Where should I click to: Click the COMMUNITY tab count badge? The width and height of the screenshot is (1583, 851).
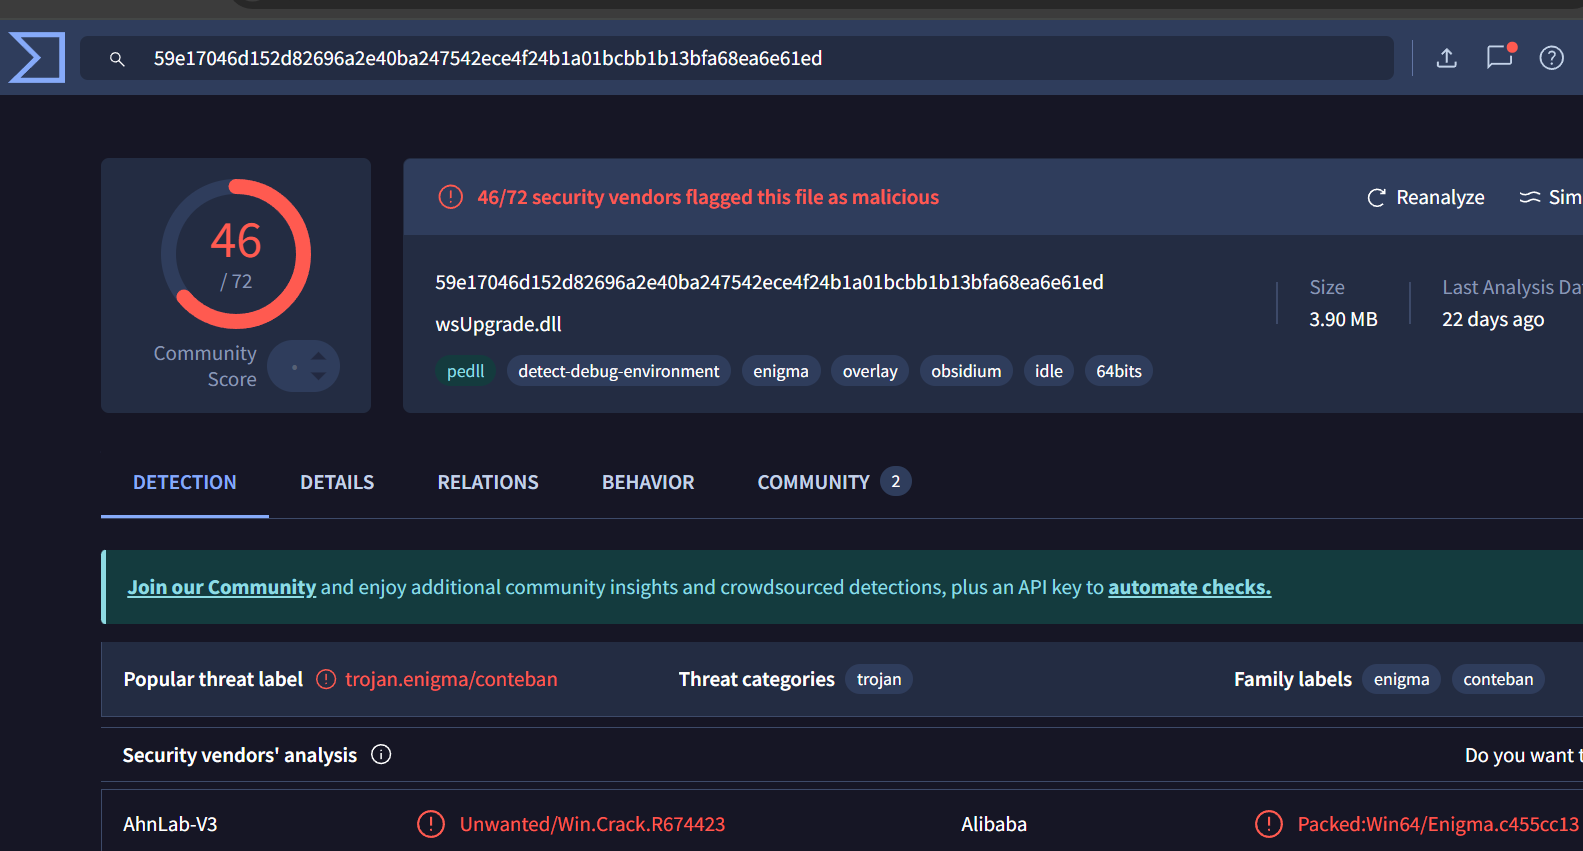point(895,481)
